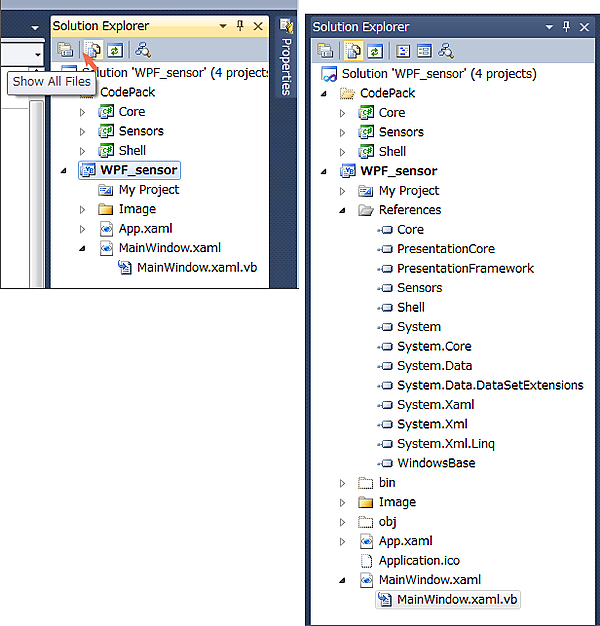Close the right Solution Explorer panel
This screenshot has width=600, height=626.
point(584,27)
